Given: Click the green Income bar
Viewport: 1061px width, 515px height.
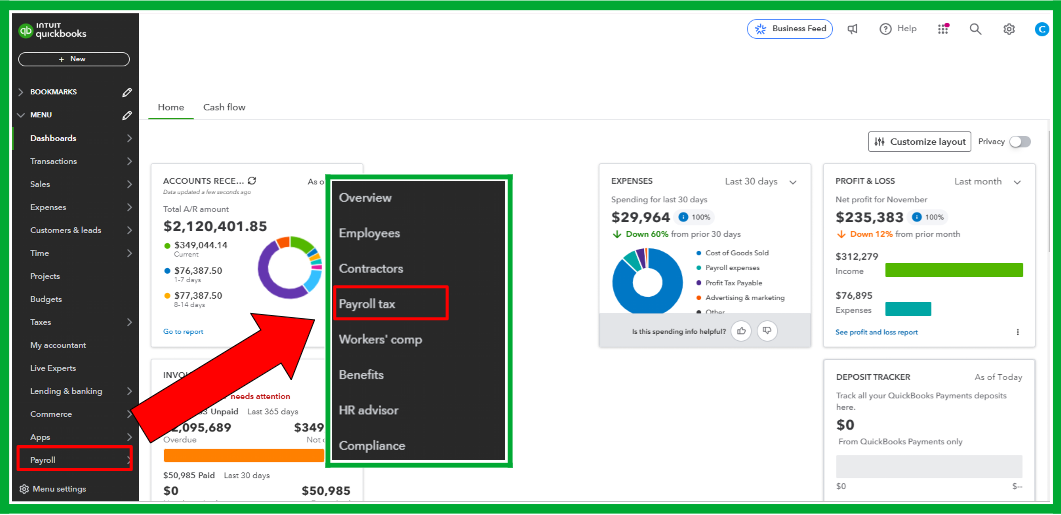Looking at the screenshot, I should [954, 270].
